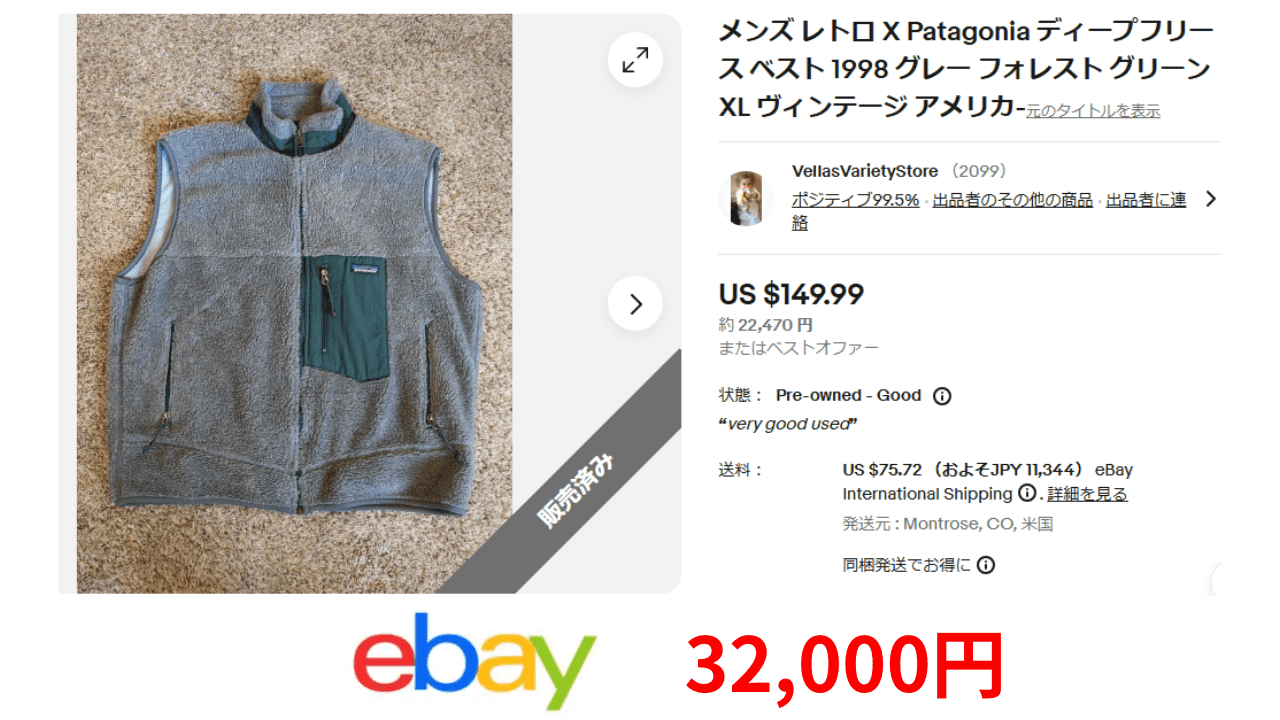1280x720 pixels.
Task: Click the 販売済み sold banner
Action: coord(577,490)
